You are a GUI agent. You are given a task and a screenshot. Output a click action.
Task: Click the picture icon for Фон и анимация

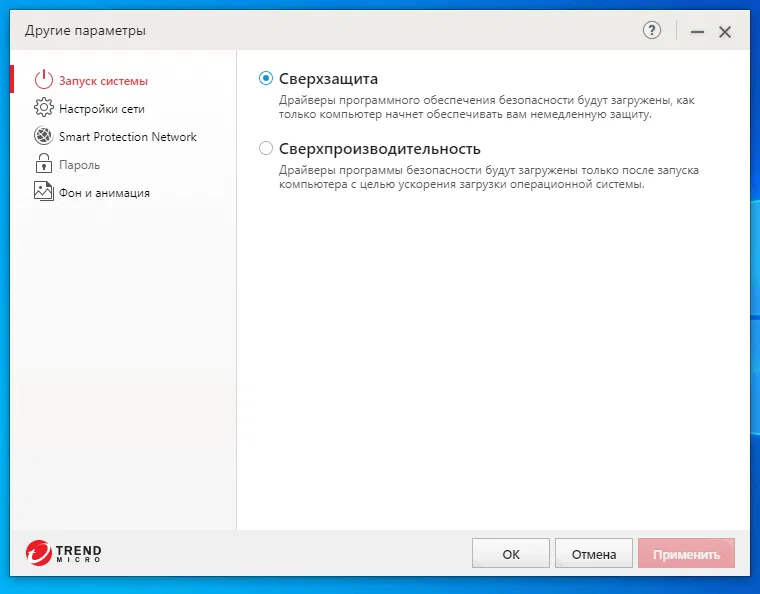pos(44,191)
